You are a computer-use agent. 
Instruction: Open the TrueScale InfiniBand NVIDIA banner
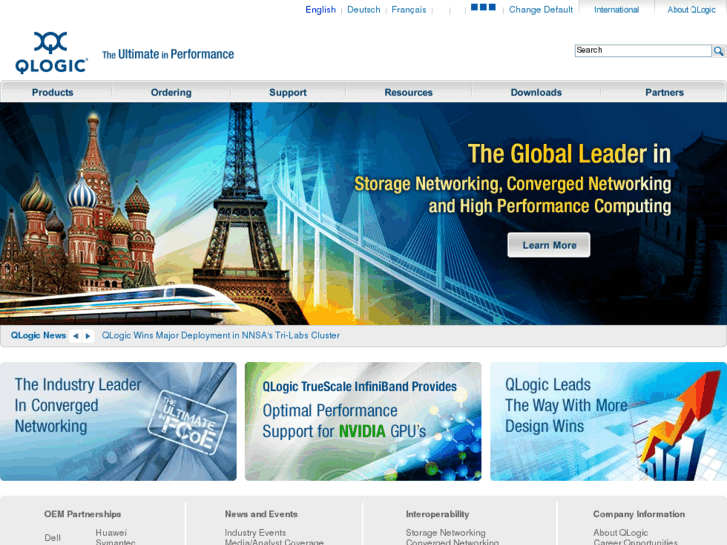point(363,421)
